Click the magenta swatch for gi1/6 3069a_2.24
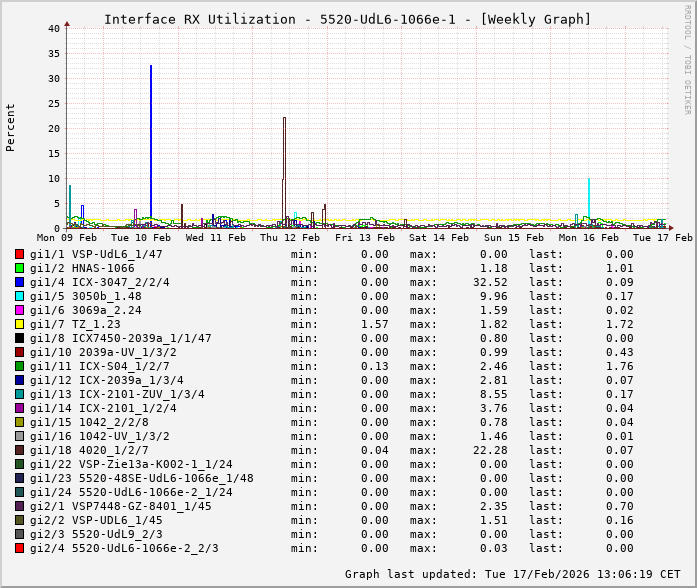The image size is (697, 588). [19, 310]
